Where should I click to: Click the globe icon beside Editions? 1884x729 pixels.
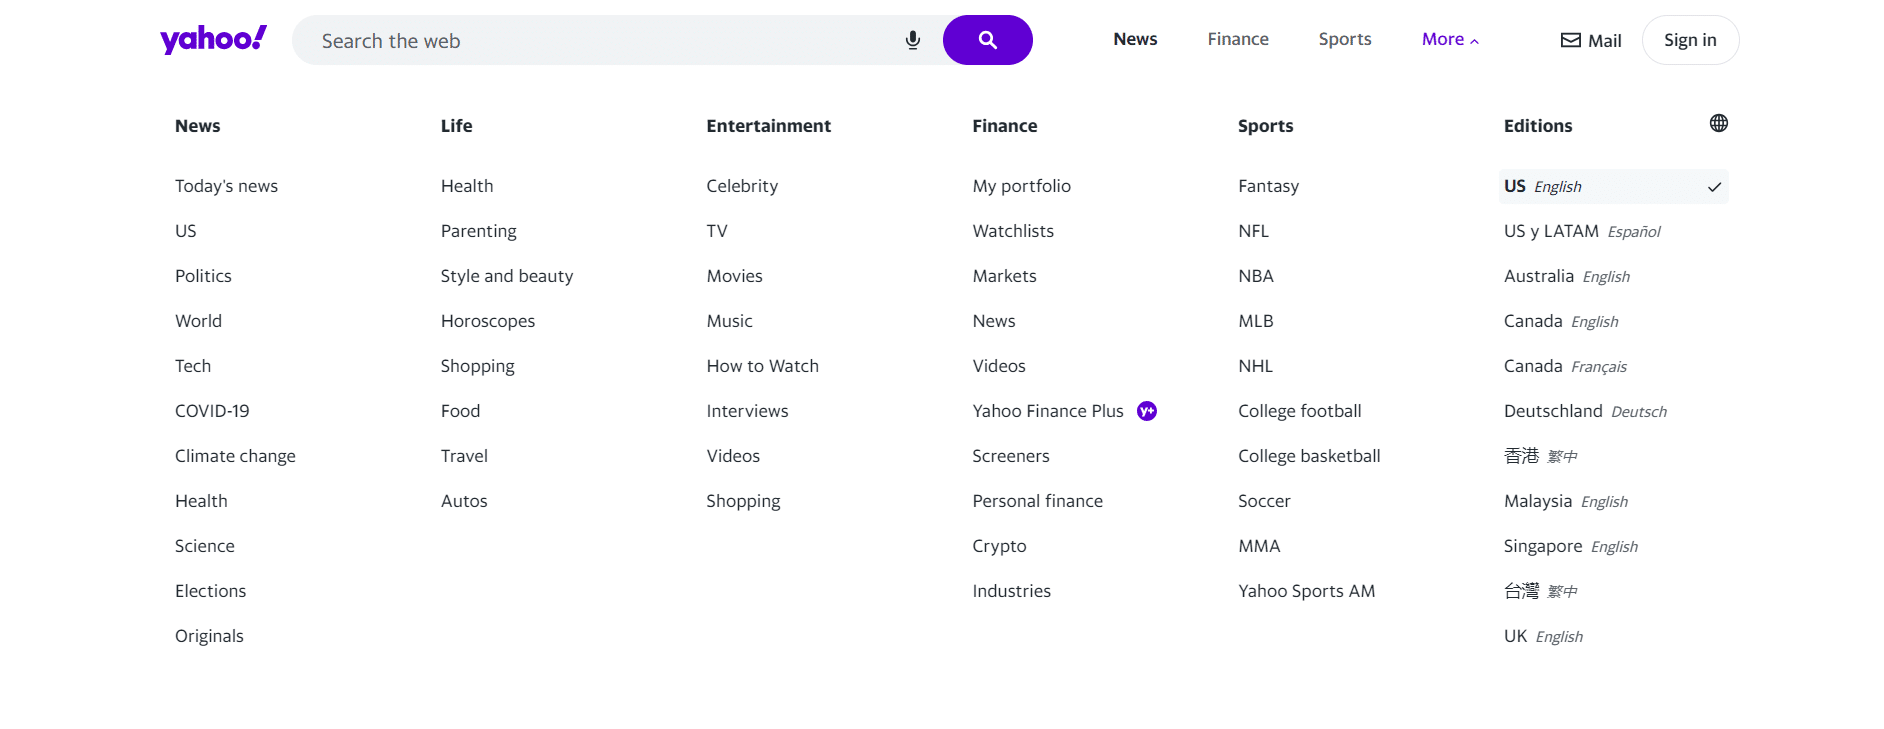pos(1718,123)
